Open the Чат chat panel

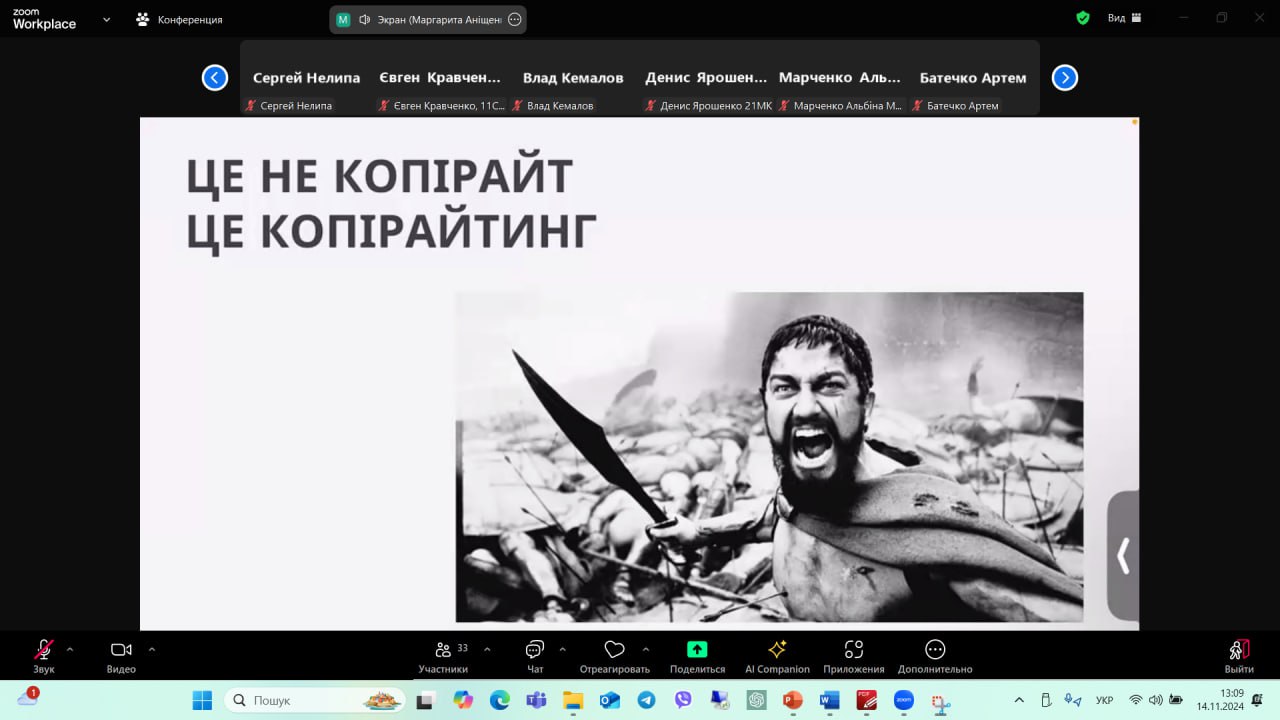(535, 651)
